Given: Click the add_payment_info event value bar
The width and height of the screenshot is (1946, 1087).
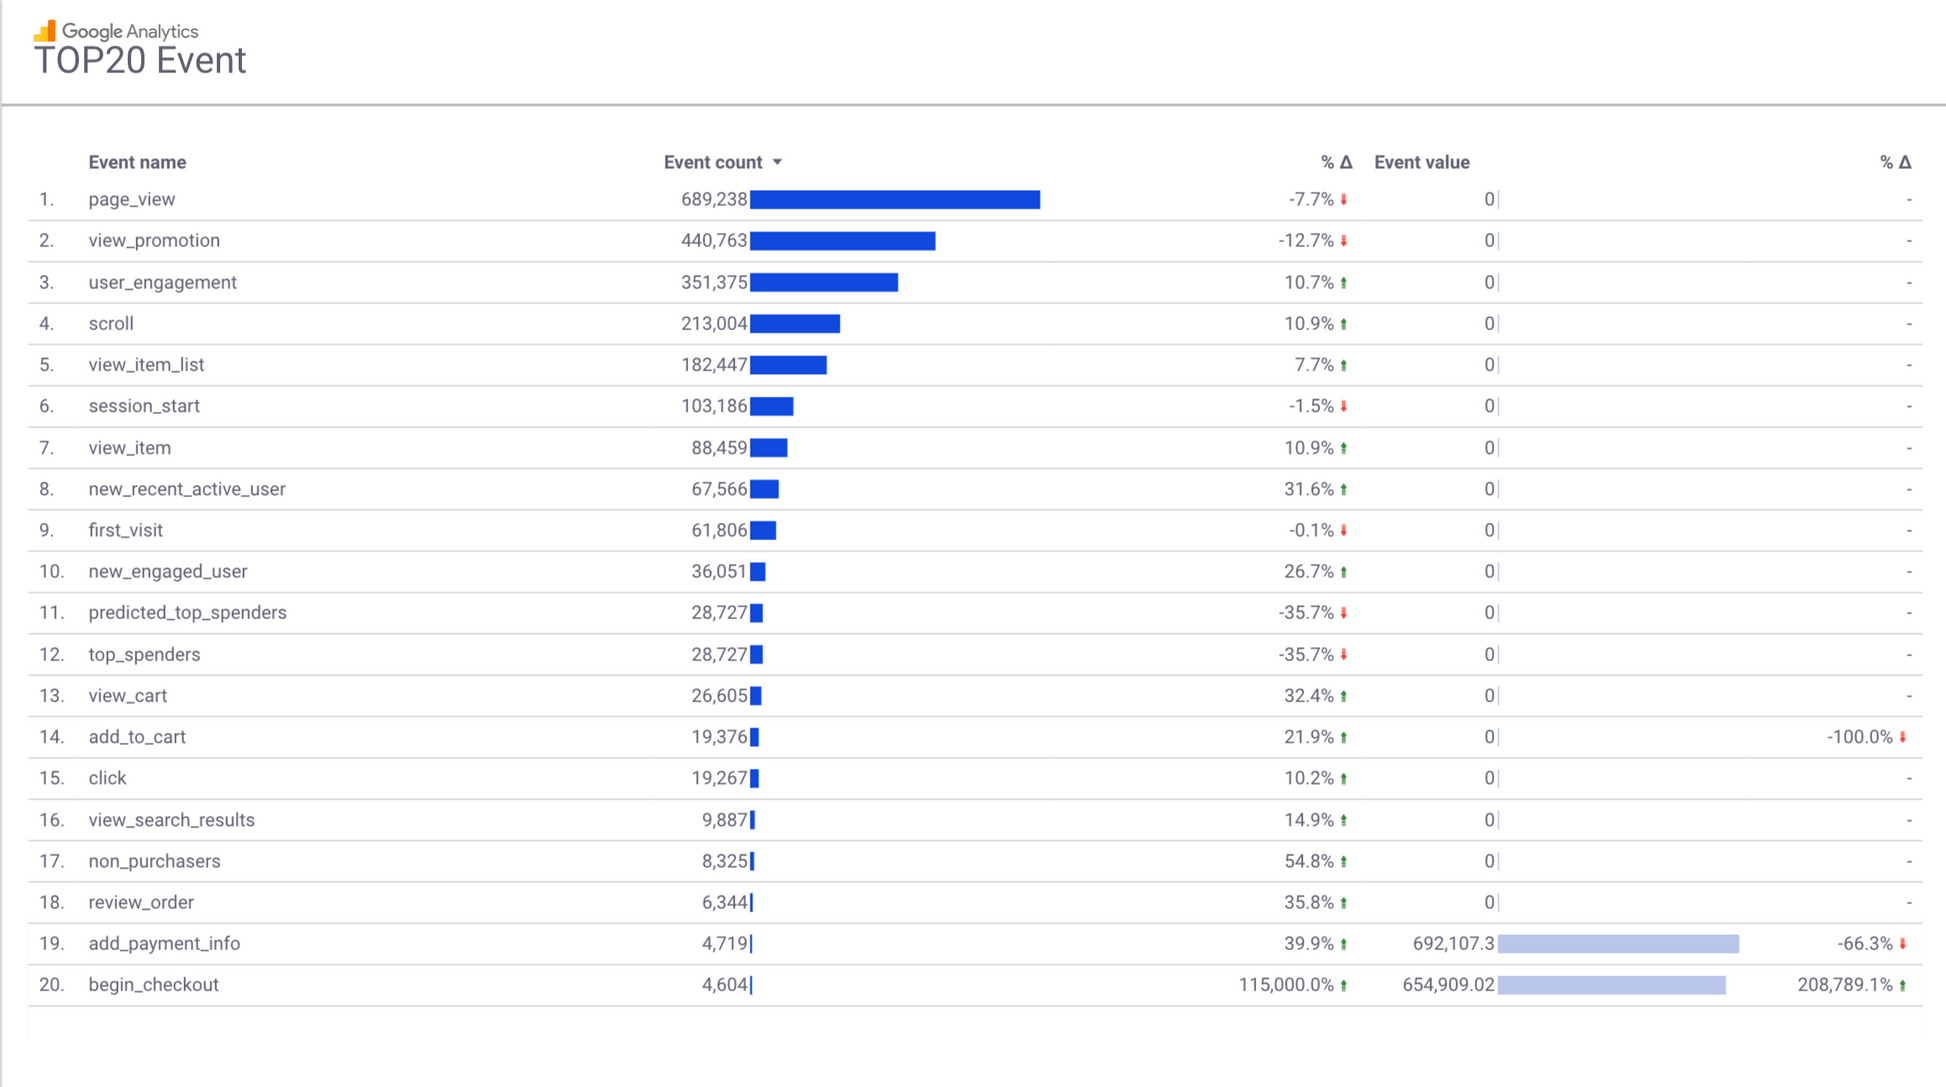Looking at the screenshot, I should tap(1618, 944).
